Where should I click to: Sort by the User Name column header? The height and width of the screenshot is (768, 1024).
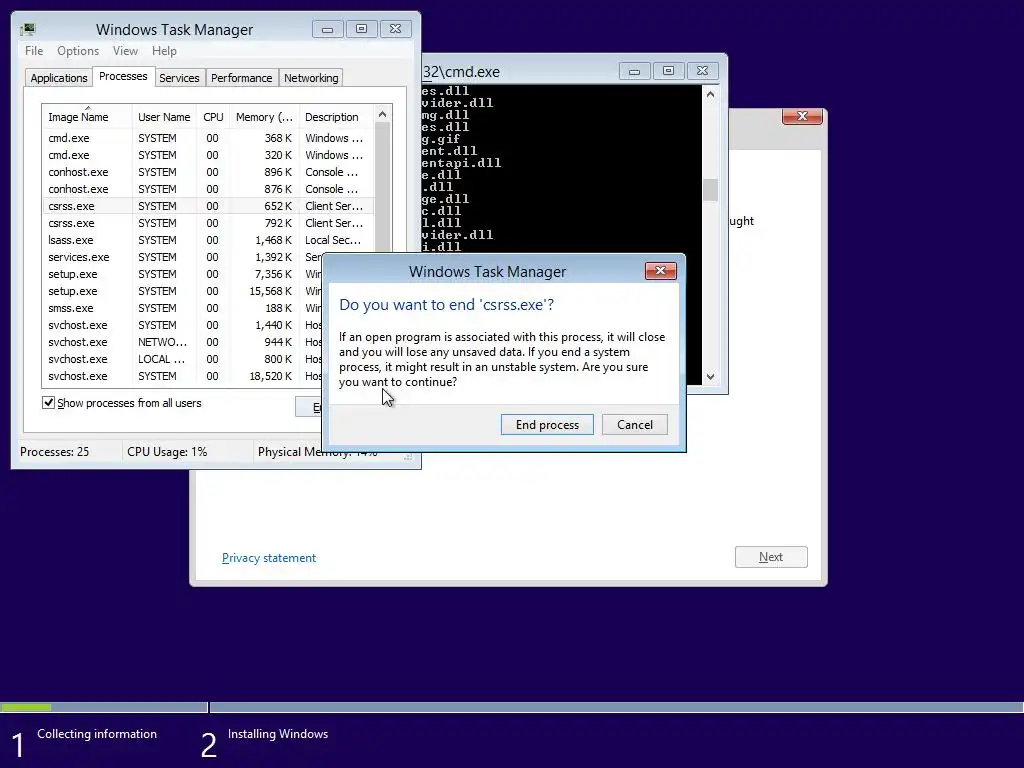[x=164, y=117]
